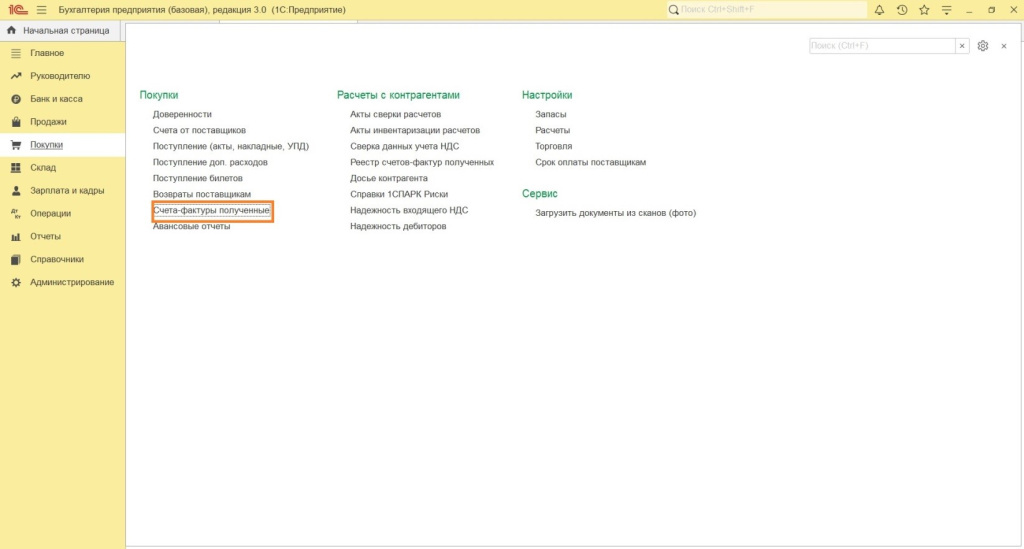Click the Администрирование gear icon in sidebar

[x=16, y=282]
